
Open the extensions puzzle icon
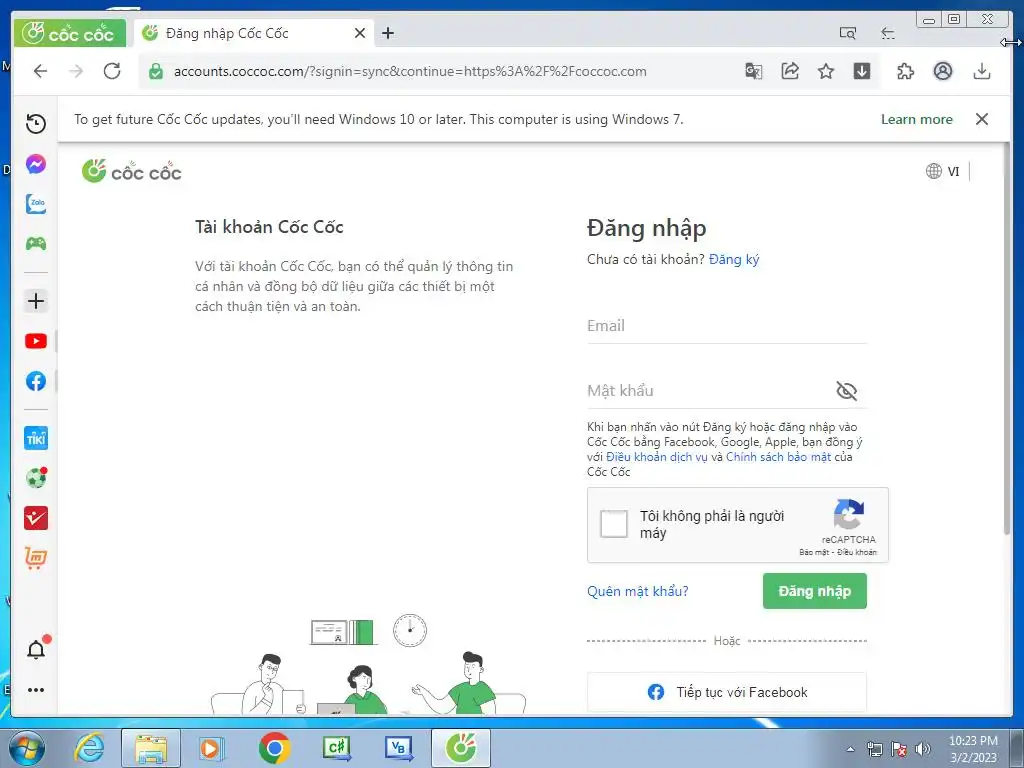tap(906, 71)
